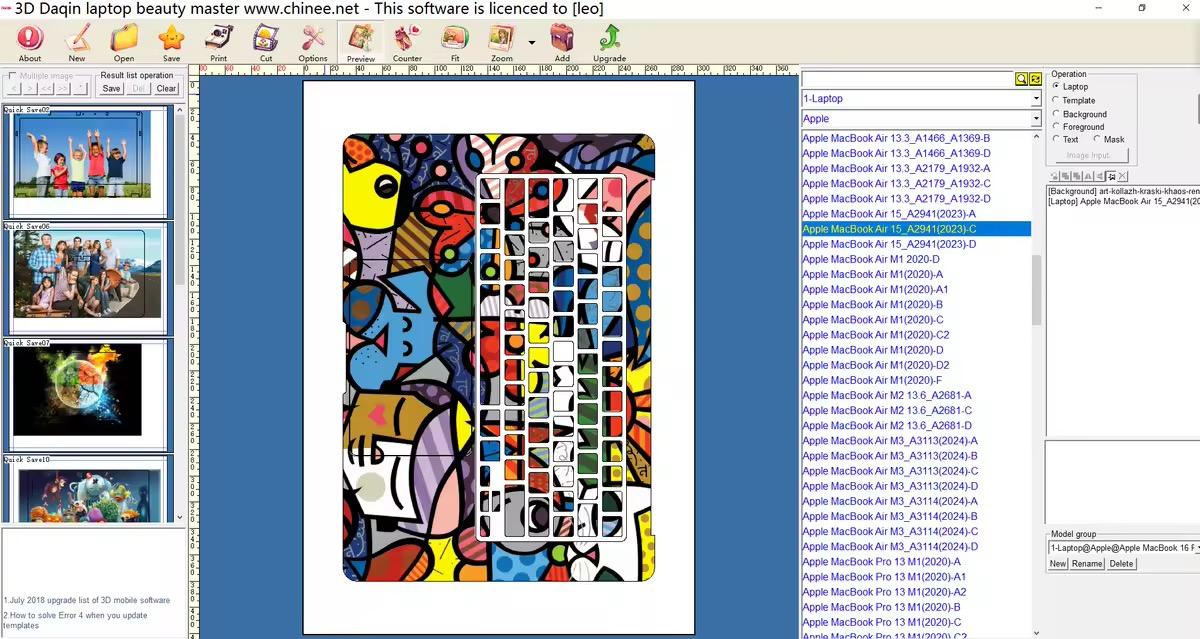
Task: Click the Add toolbar icon
Action: pyautogui.click(x=562, y=42)
